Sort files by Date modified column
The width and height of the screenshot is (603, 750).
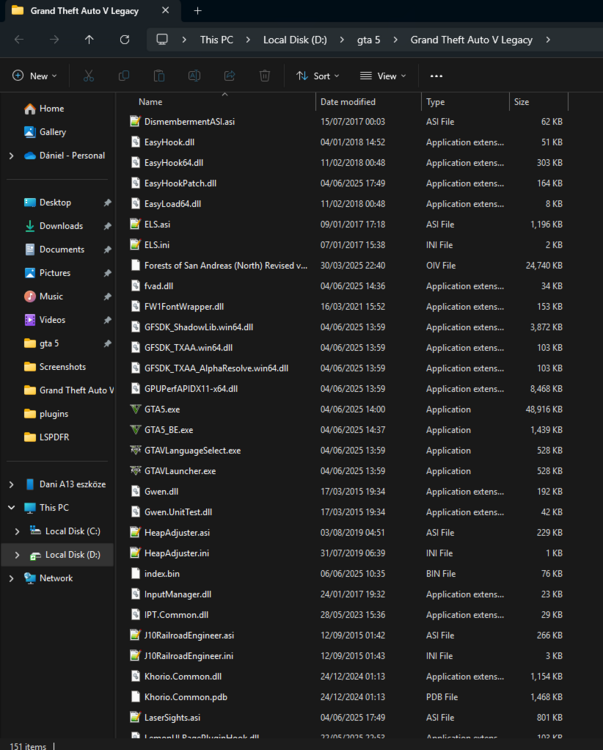coord(348,101)
